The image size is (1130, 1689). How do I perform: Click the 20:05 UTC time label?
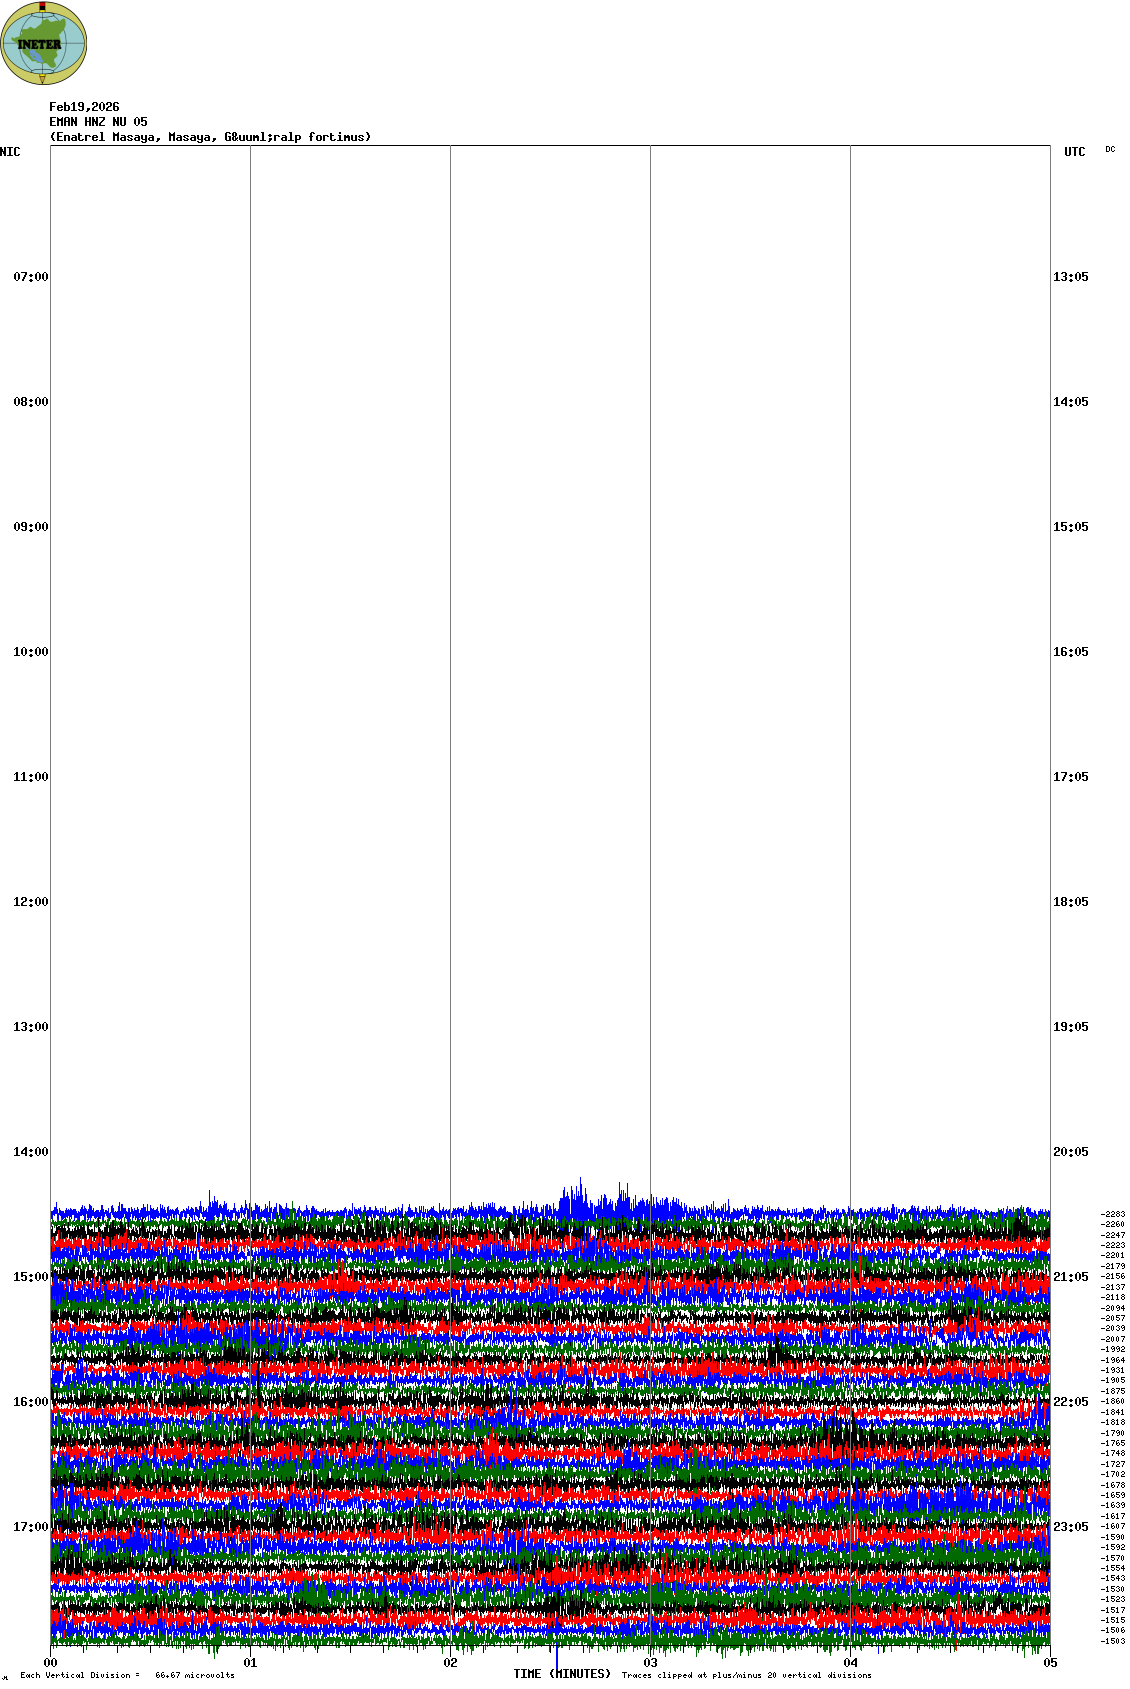1070,1152
